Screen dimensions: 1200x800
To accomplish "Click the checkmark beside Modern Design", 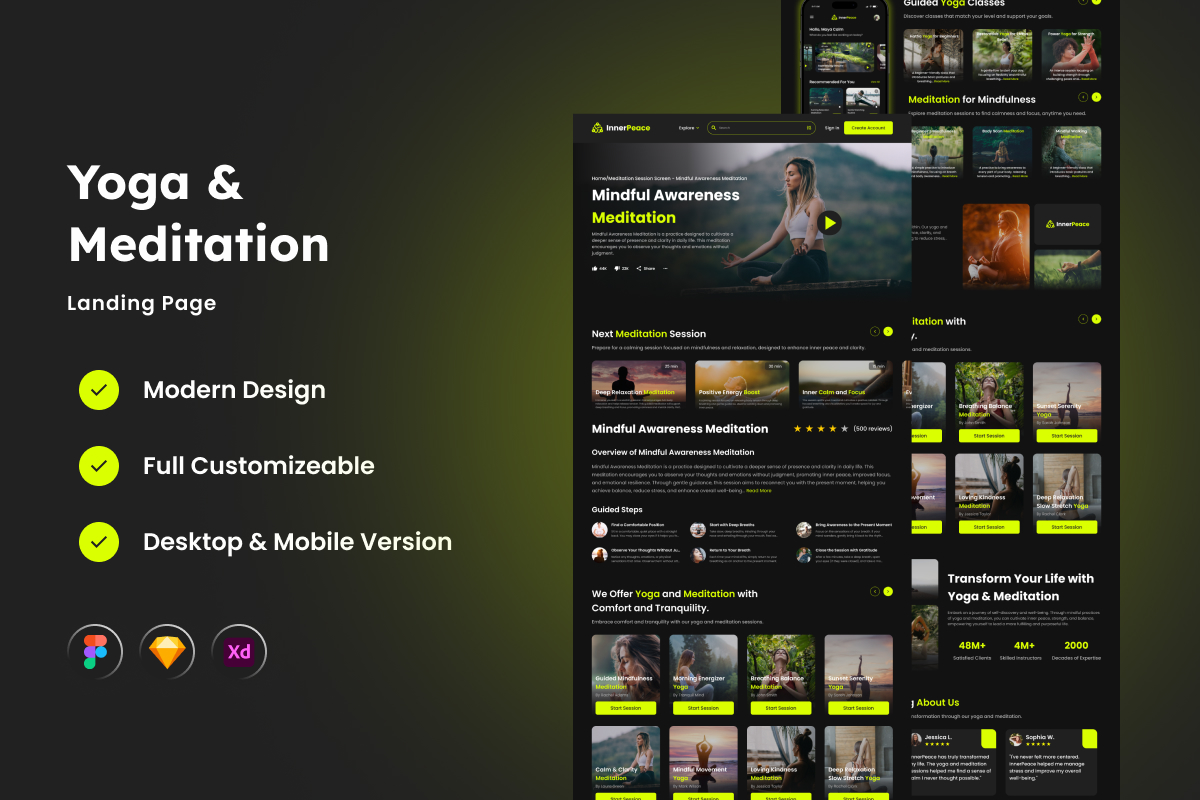I will coord(99,390).
